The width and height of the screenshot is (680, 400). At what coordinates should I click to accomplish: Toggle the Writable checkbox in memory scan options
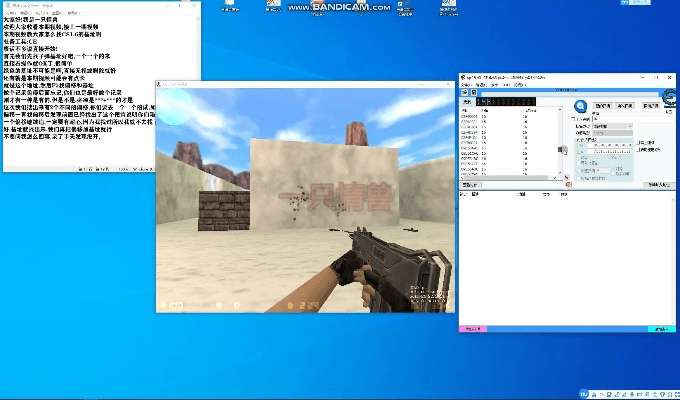coord(579,157)
